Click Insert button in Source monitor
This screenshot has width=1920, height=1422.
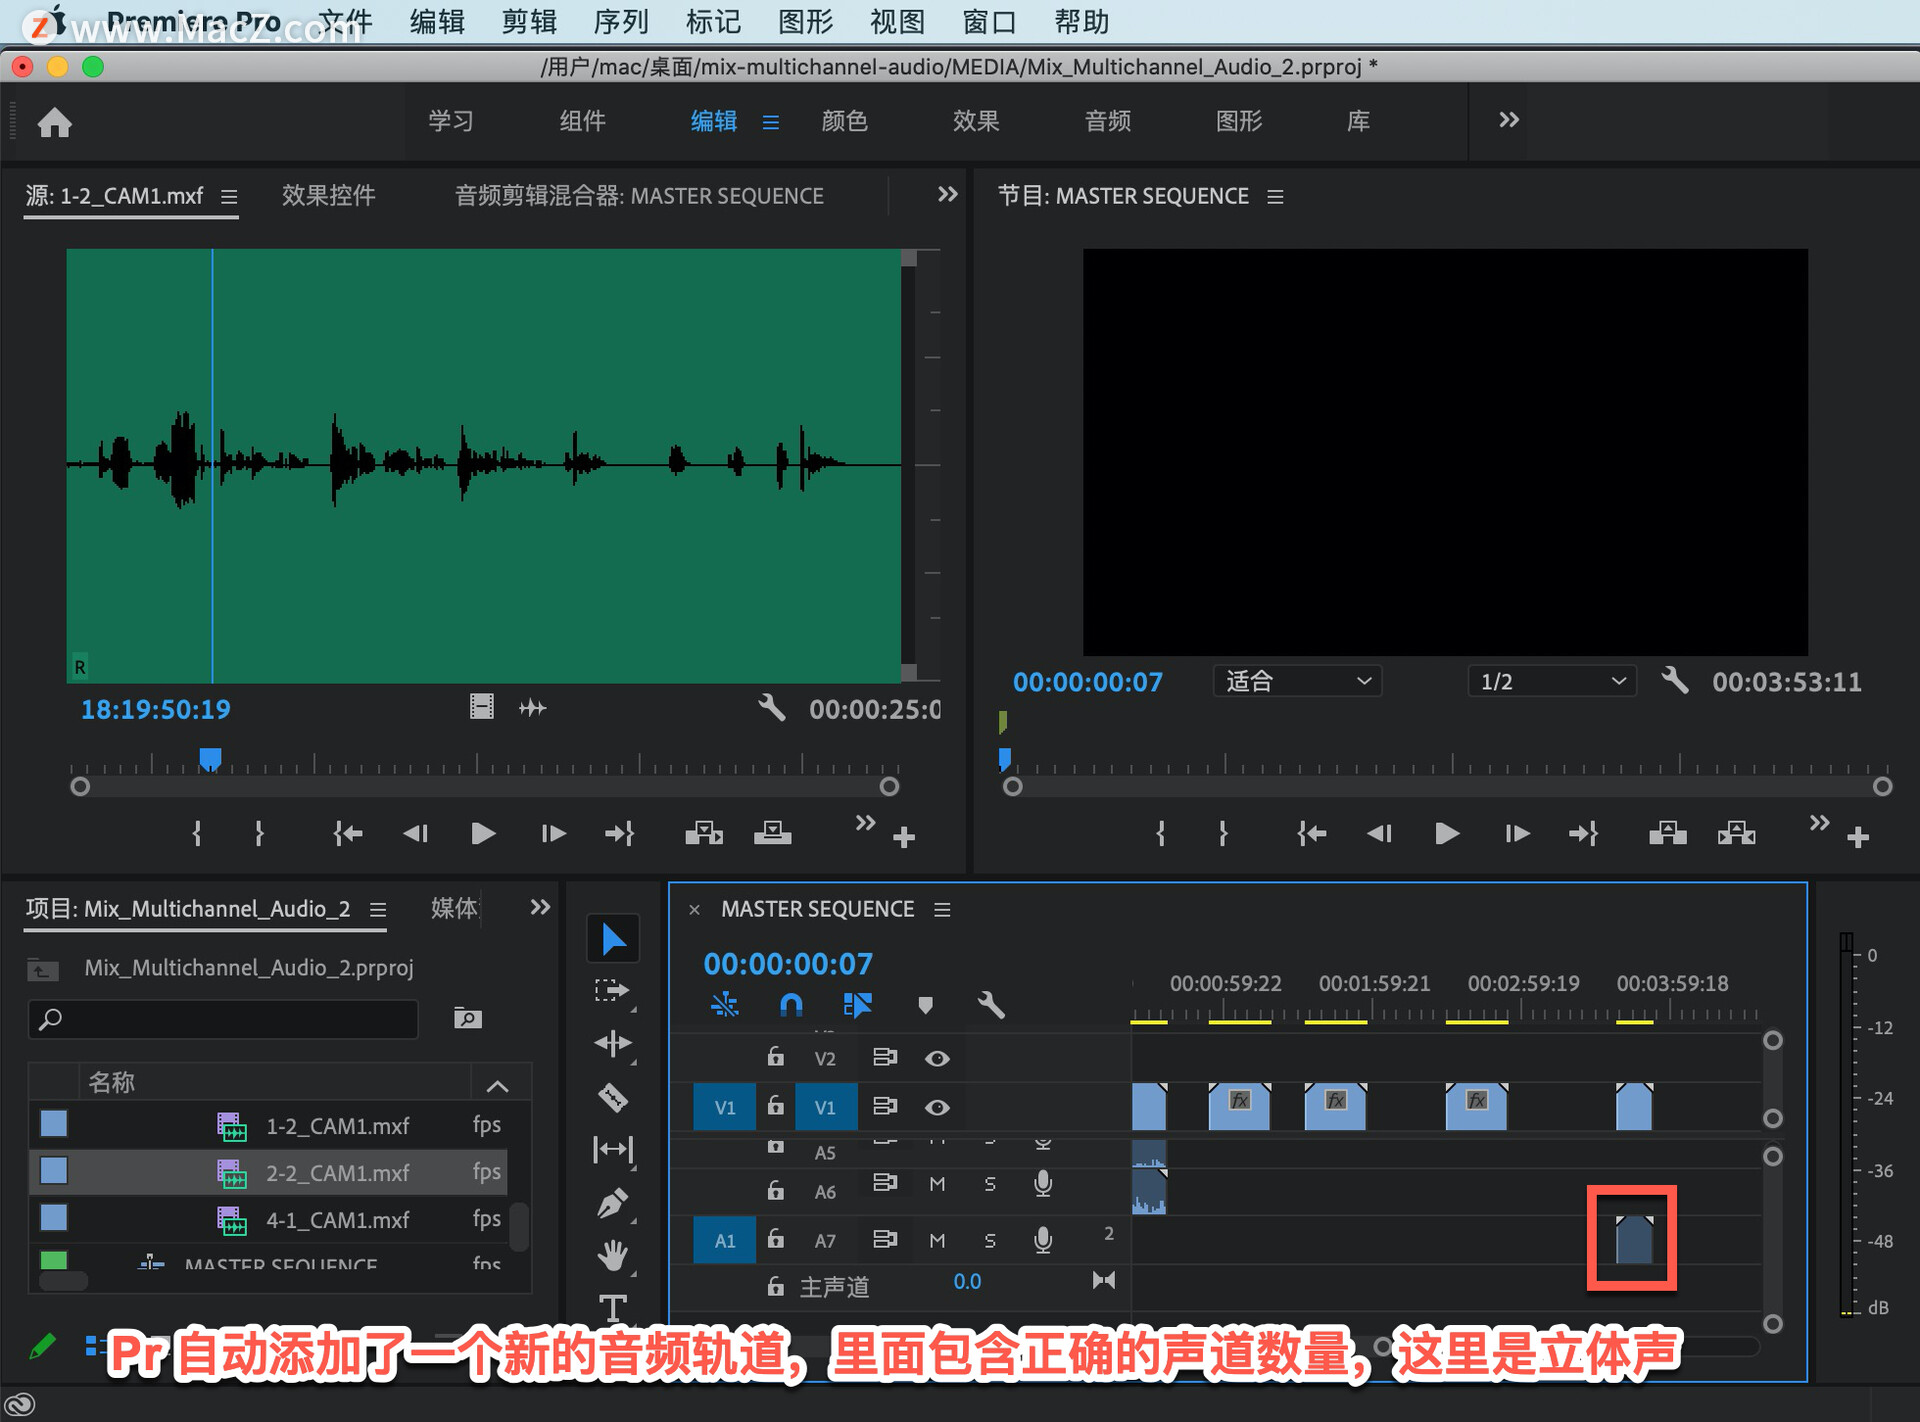point(704,833)
